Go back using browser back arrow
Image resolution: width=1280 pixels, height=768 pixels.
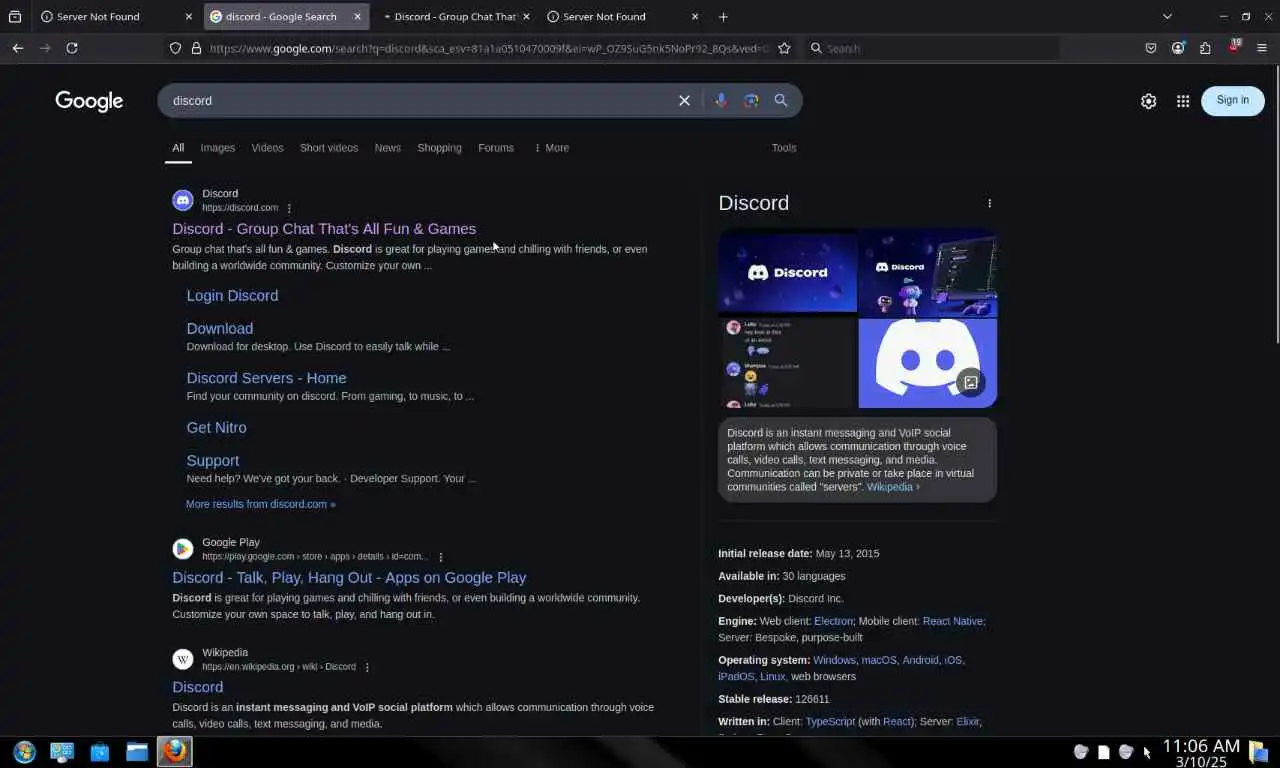click(18, 48)
